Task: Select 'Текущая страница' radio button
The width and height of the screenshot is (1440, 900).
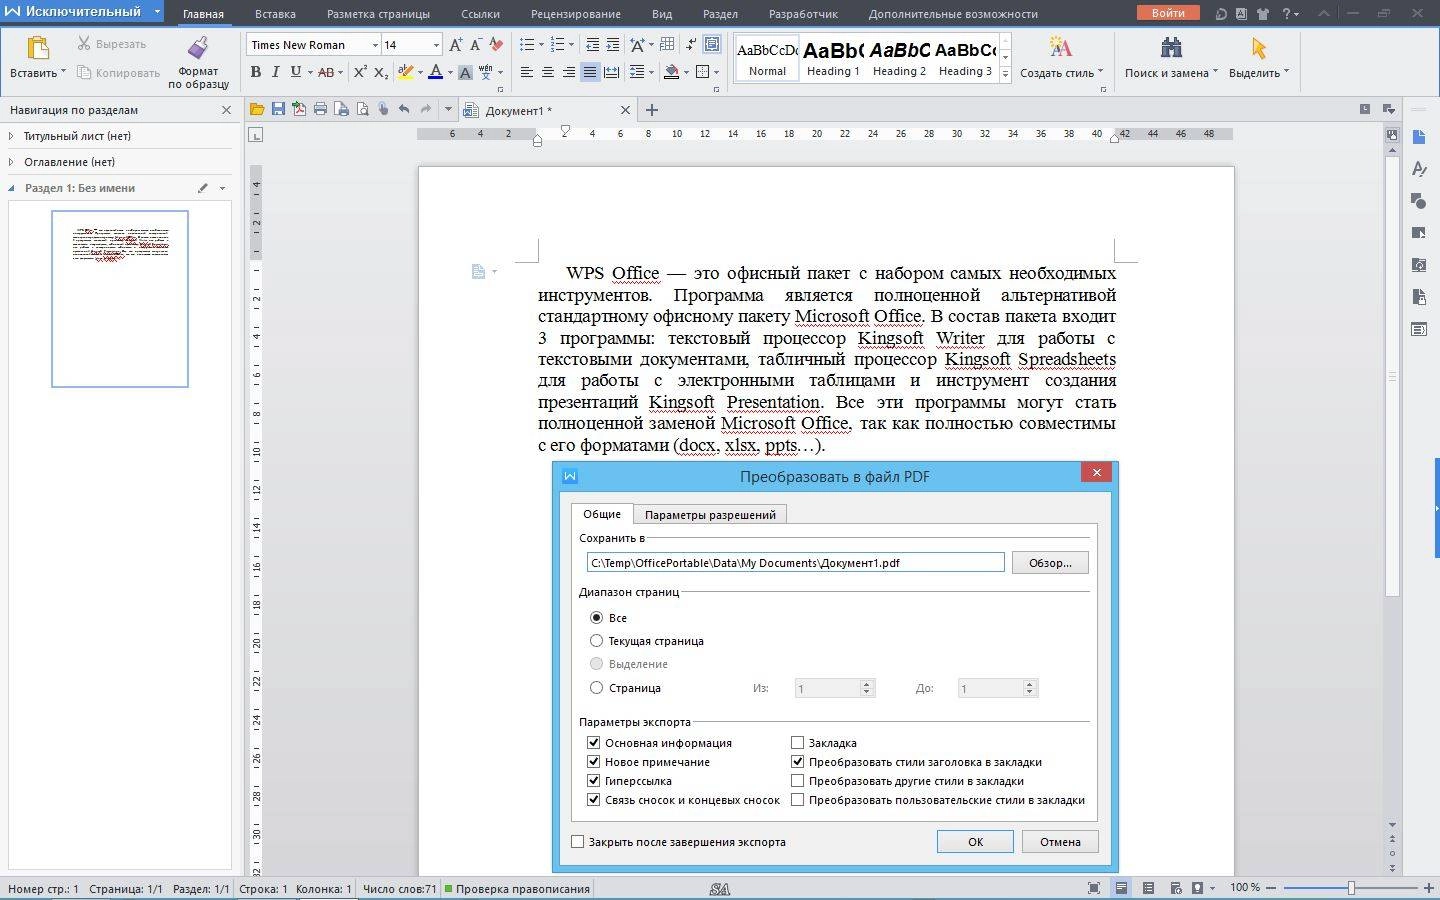Action: pos(596,641)
